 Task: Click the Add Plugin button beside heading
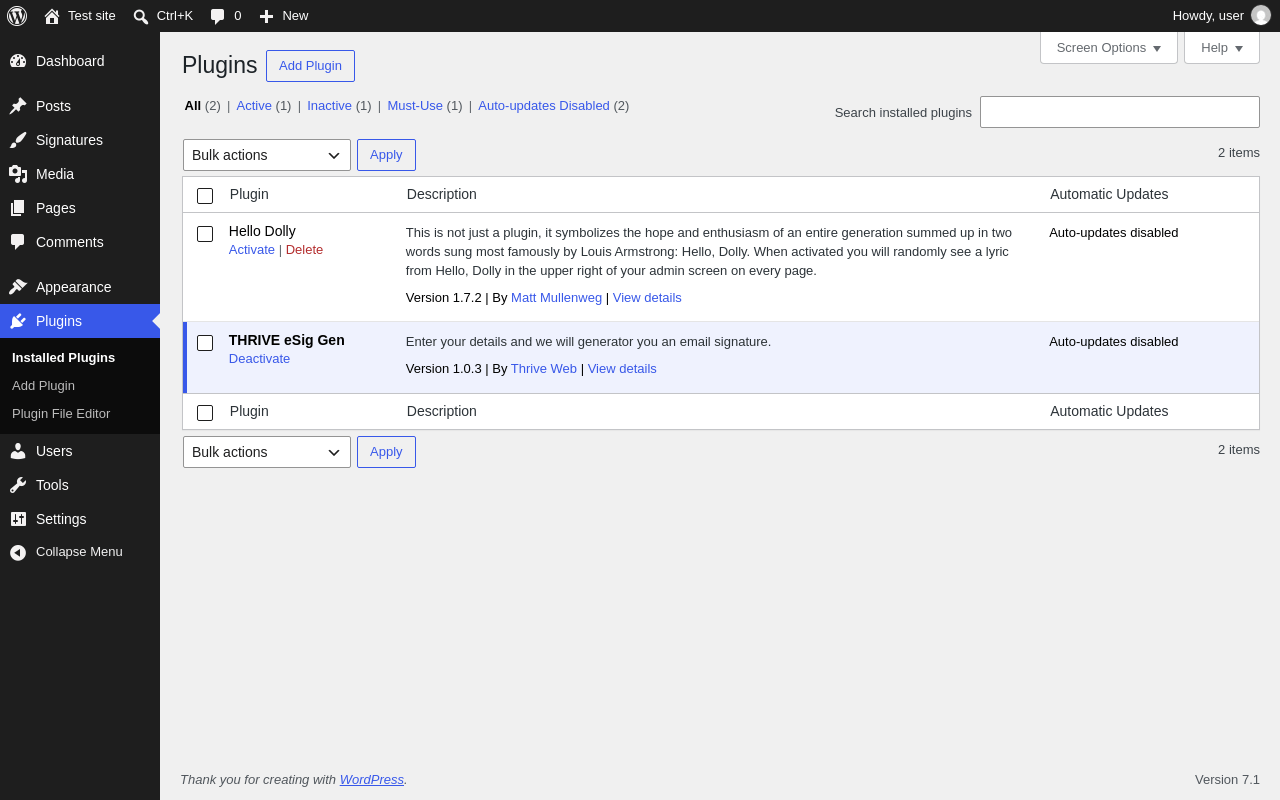(x=310, y=66)
